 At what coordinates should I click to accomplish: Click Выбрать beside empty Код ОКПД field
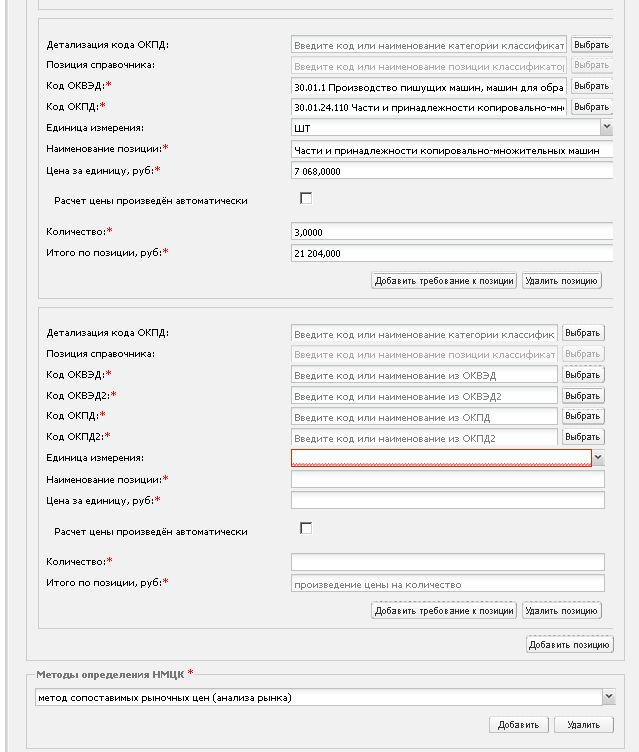[583, 416]
